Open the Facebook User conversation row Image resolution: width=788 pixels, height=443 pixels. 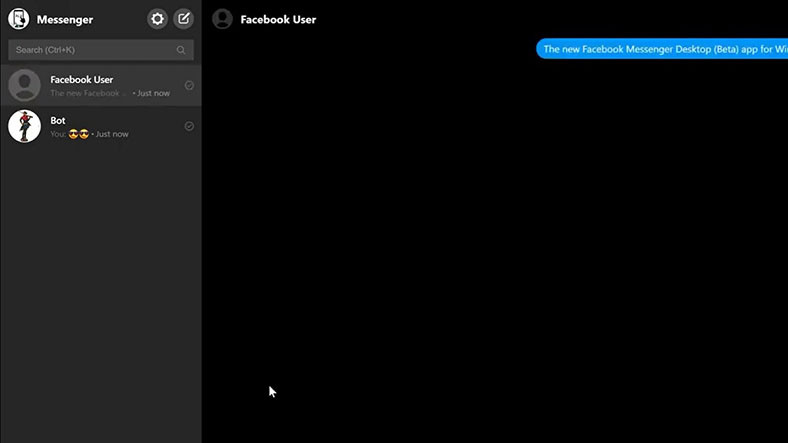(101, 85)
